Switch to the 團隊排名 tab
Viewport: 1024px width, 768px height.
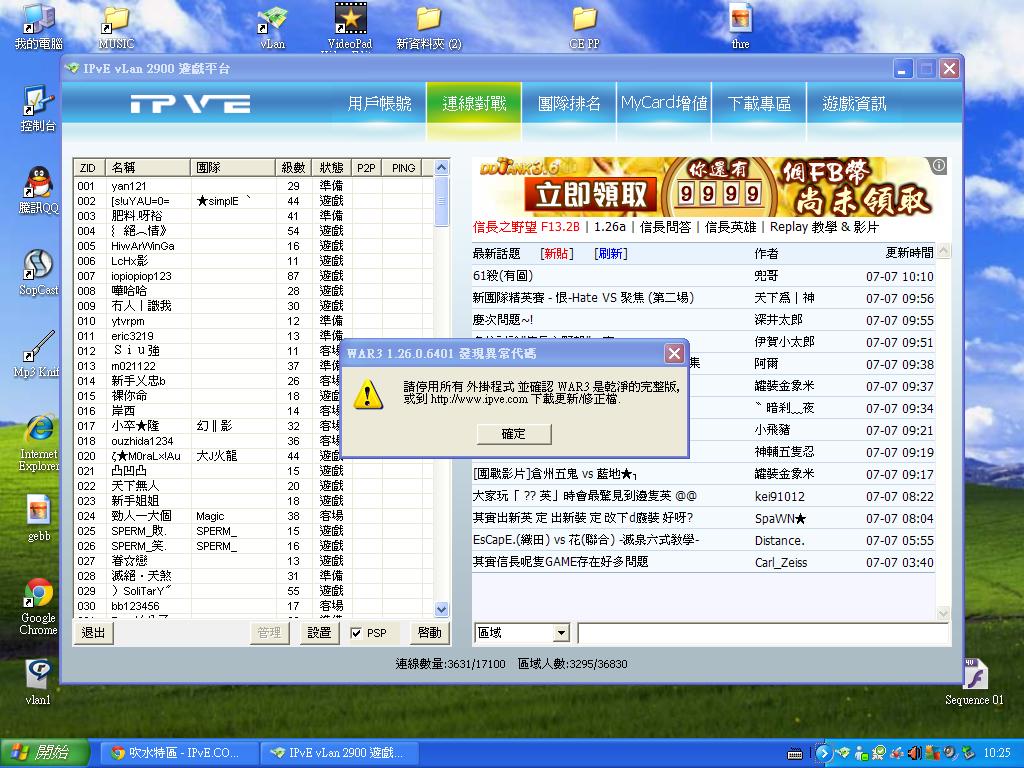tap(569, 103)
